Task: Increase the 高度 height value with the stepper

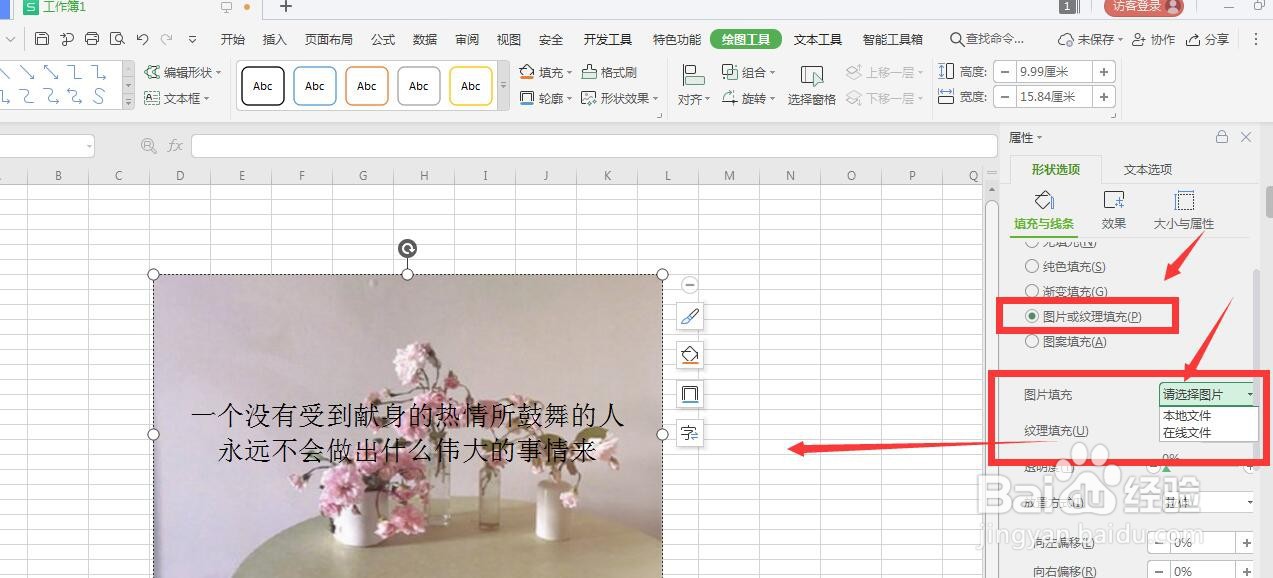Action: click(x=1104, y=71)
